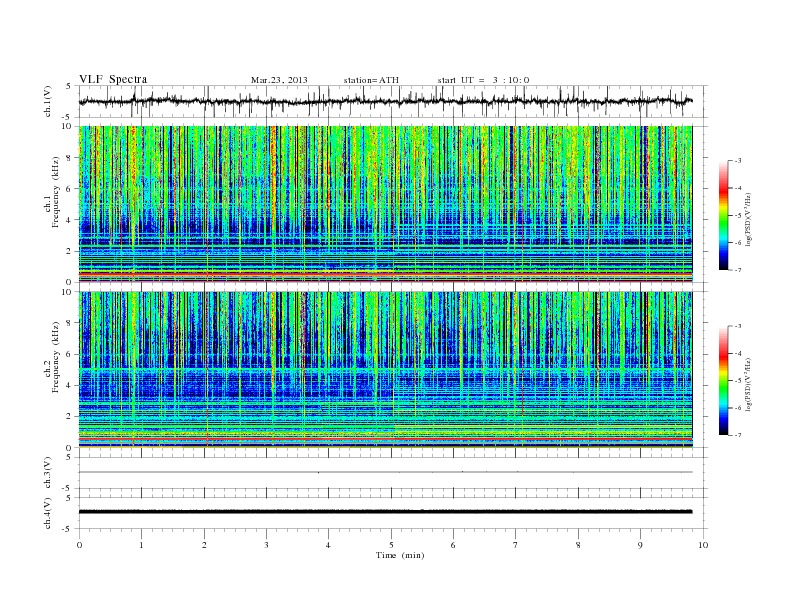
Task: Click the 'VLF Spectra' title text
Action: click(x=113, y=79)
